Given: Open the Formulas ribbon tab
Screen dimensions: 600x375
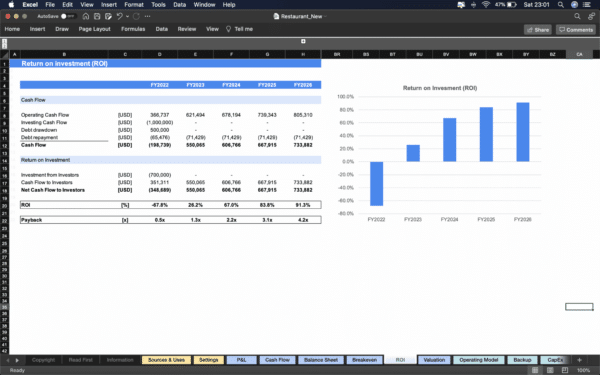Looking at the screenshot, I should pyautogui.click(x=133, y=29).
